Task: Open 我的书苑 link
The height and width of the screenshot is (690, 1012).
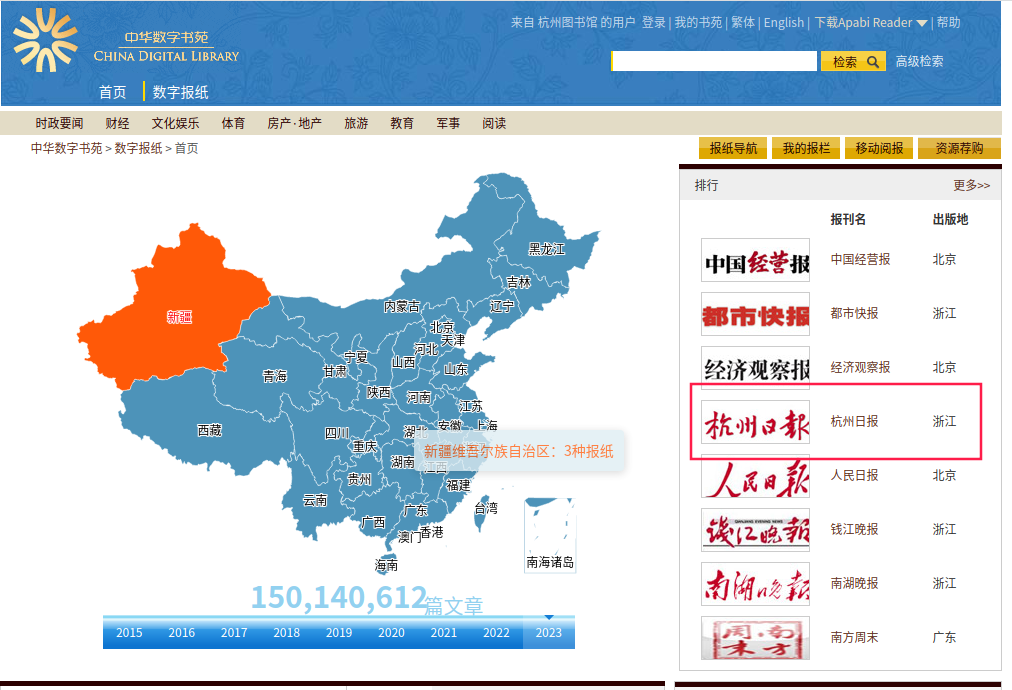Action: (x=698, y=23)
